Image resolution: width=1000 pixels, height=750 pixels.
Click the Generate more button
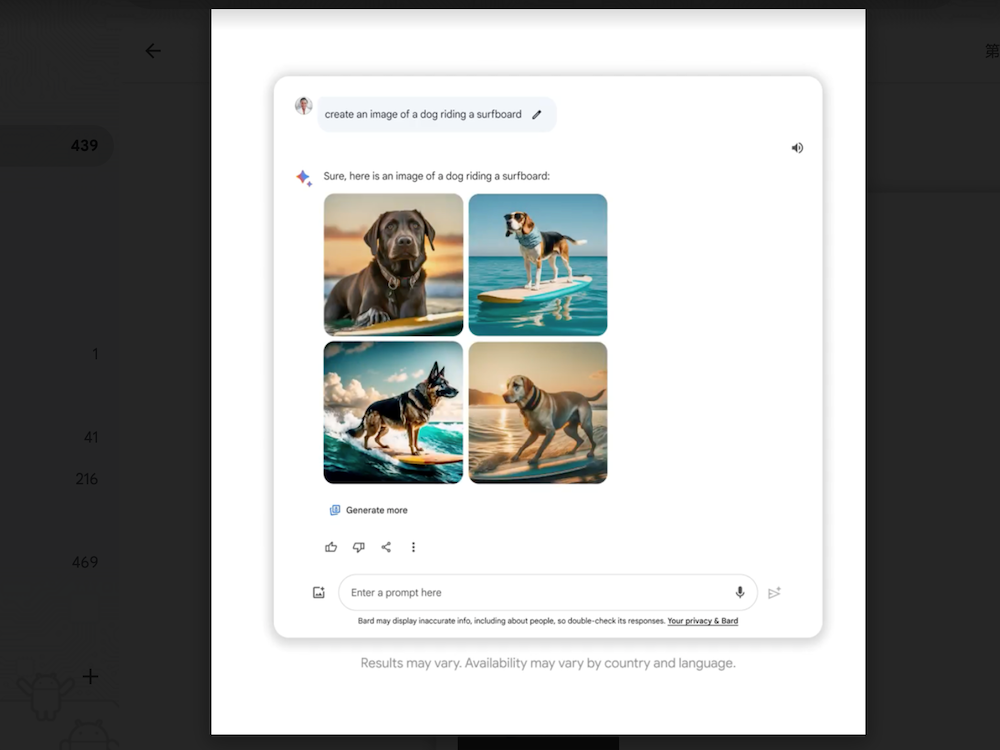[x=368, y=510]
